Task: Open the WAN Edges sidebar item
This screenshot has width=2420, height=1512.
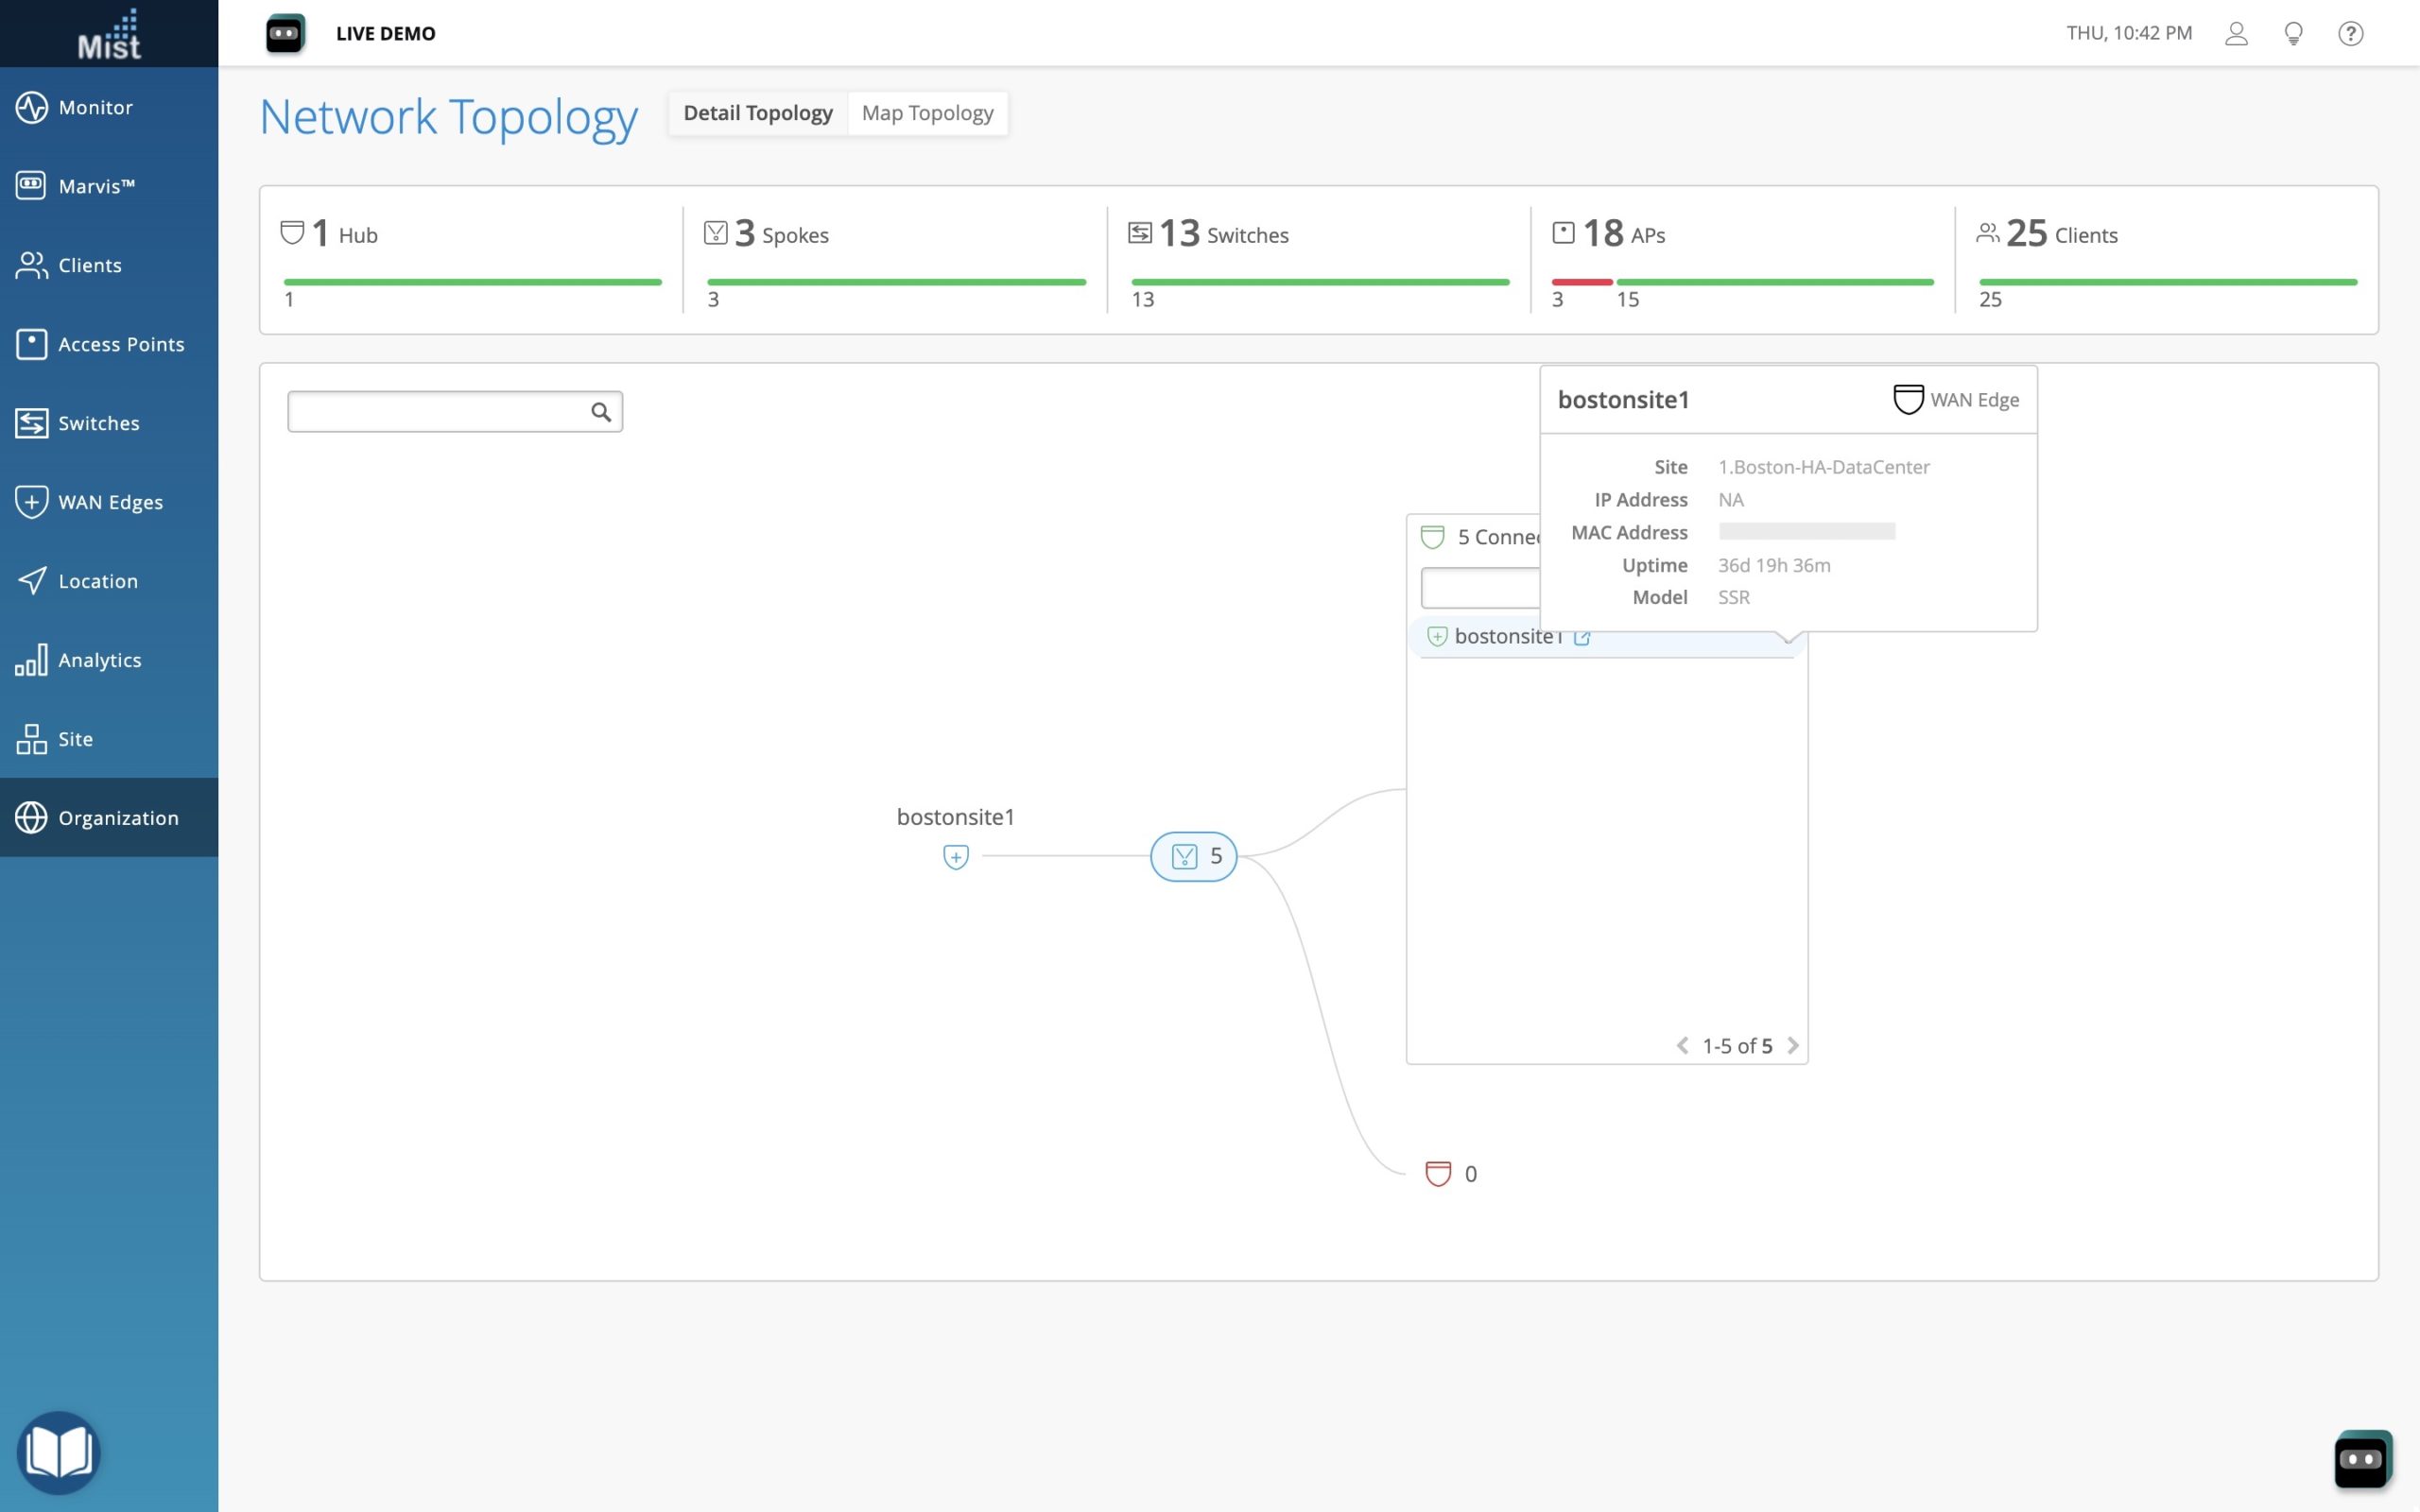Action: pyautogui.click(x=110, y=502)
